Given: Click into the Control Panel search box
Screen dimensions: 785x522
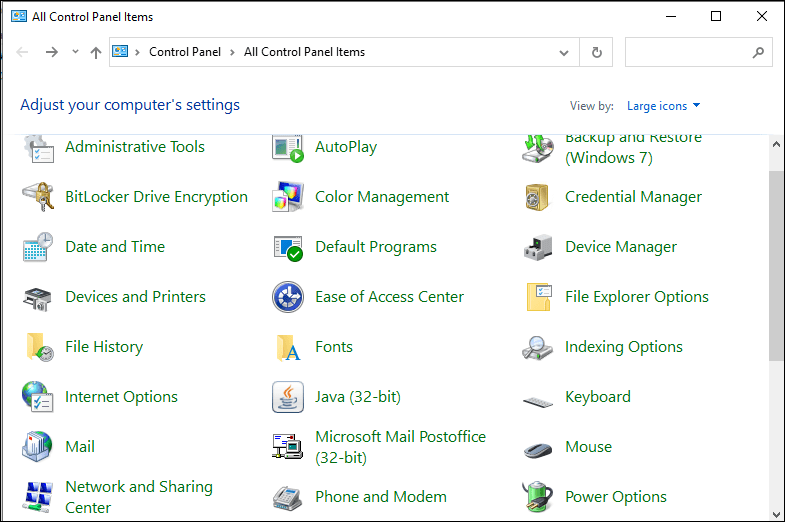Looking at the screenshot, I should coord(698,52).
